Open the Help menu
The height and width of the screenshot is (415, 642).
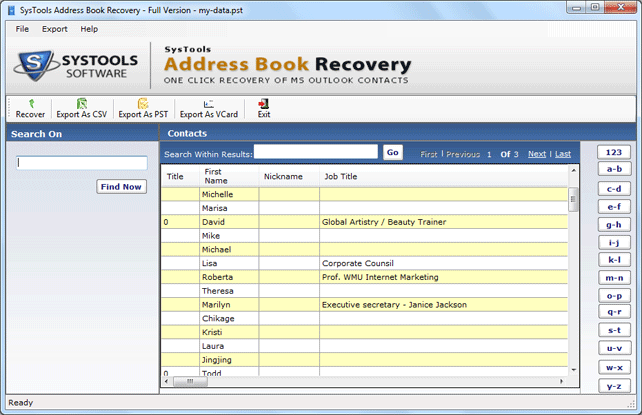(x=89, y=29)
